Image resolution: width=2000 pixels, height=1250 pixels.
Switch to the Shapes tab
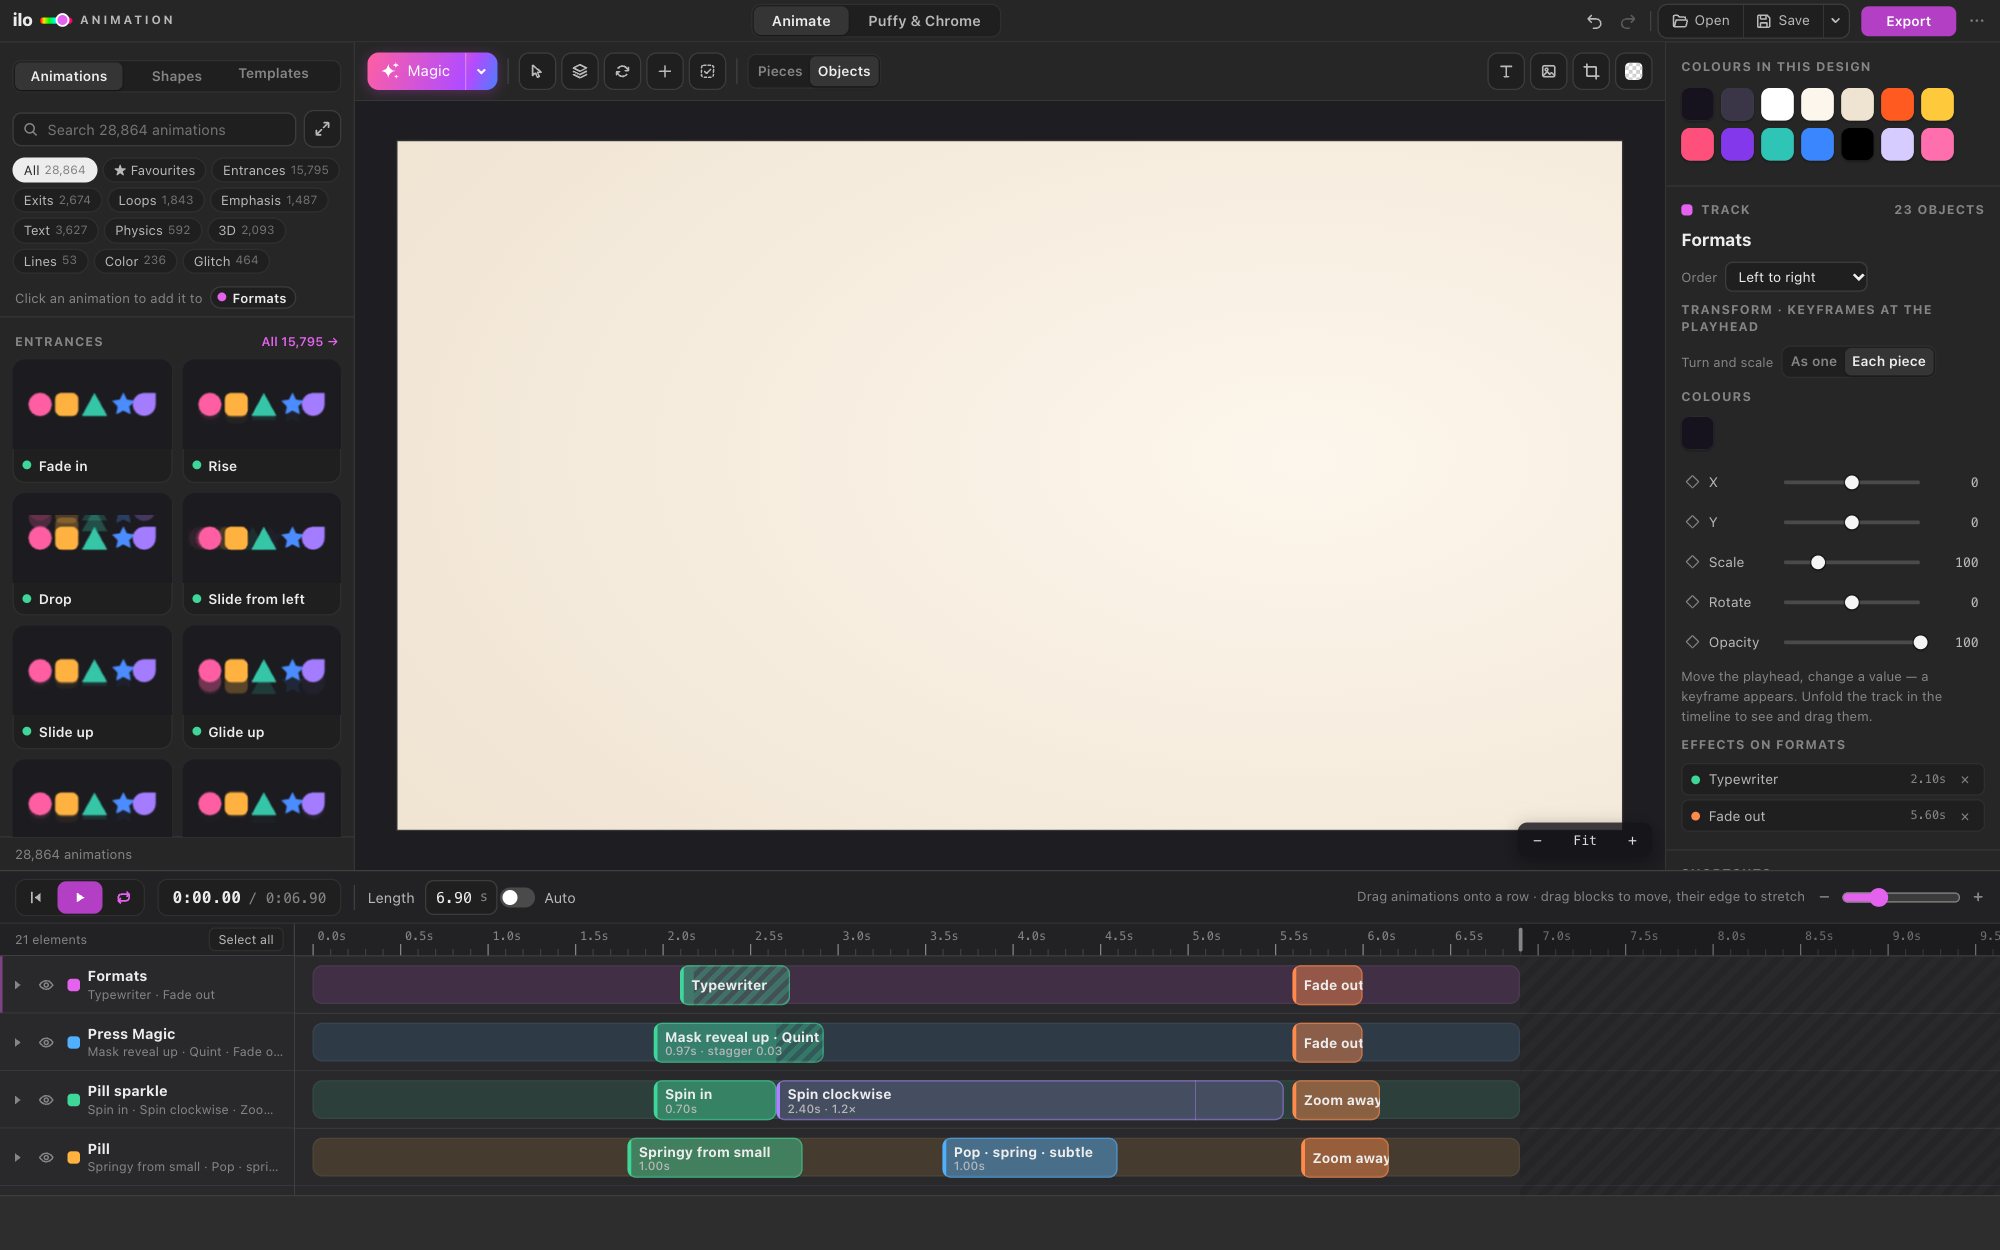176,75
